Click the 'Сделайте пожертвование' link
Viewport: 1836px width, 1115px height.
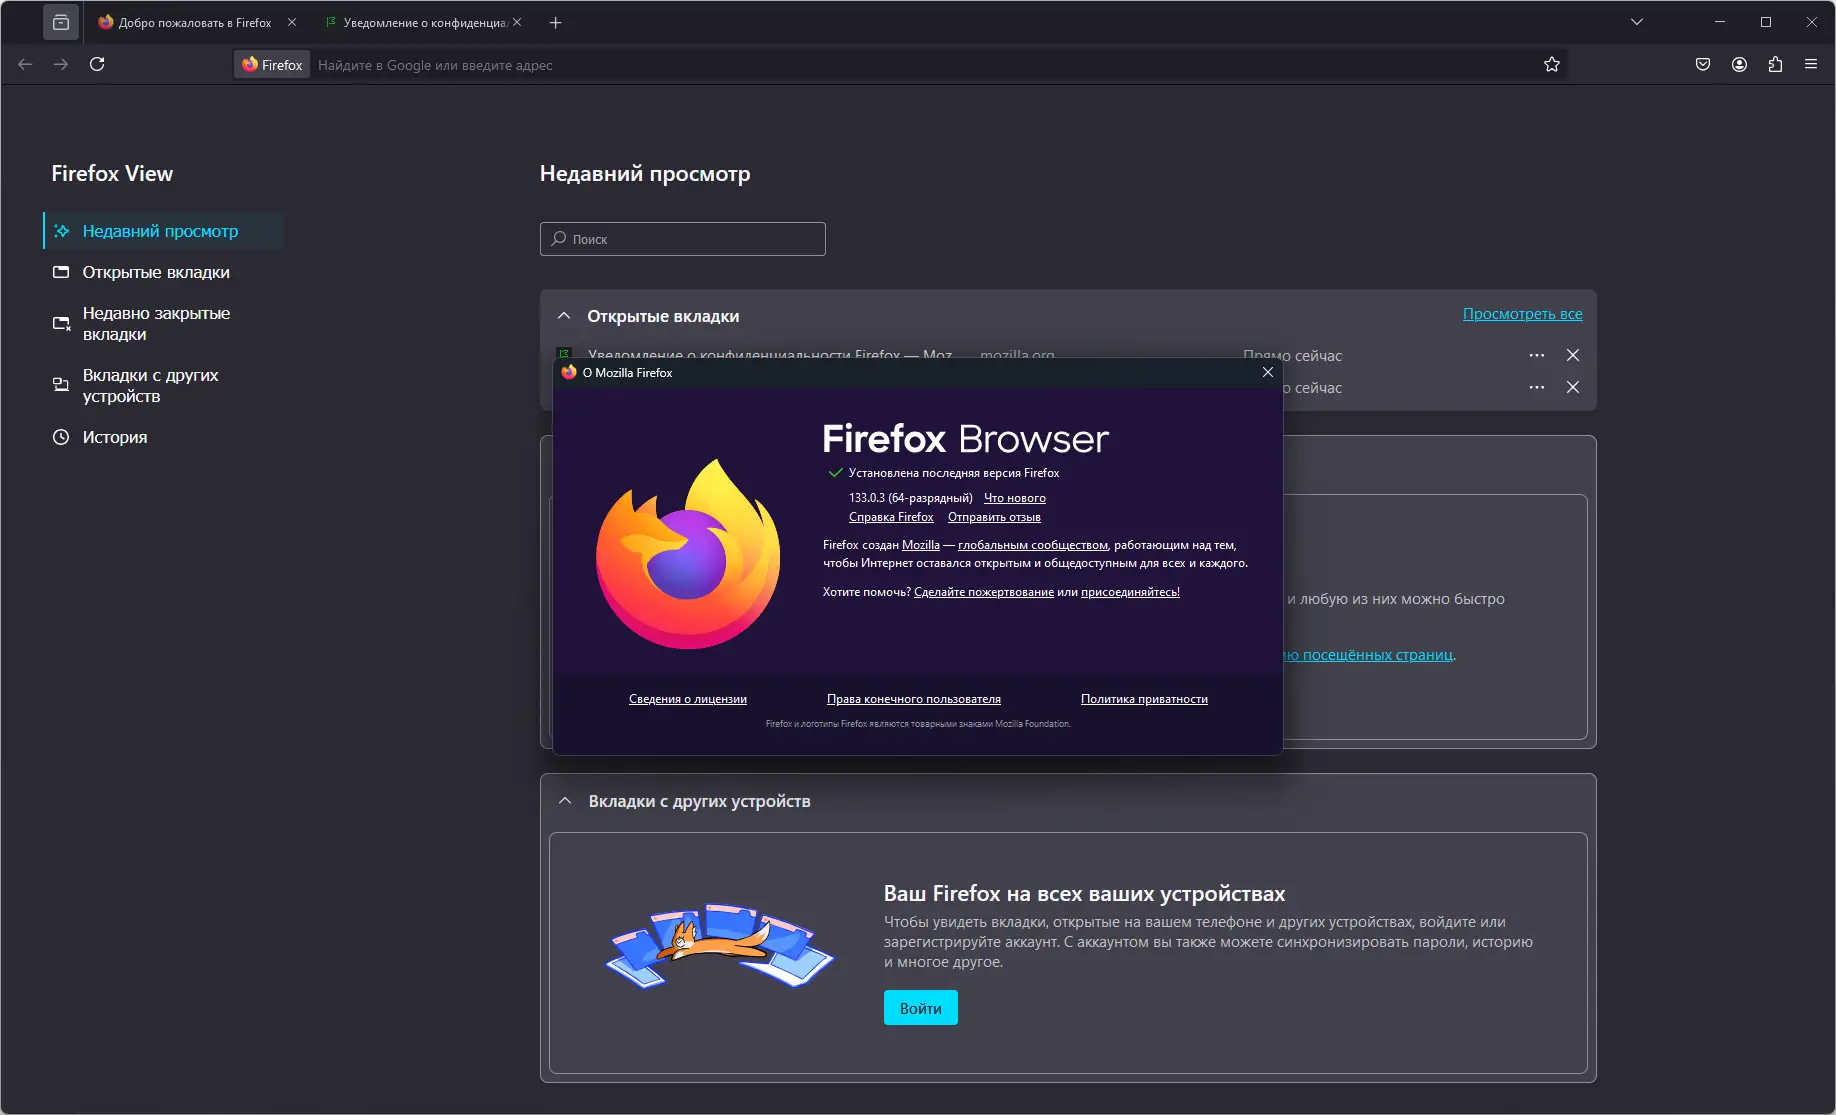(x=984, y=592)
